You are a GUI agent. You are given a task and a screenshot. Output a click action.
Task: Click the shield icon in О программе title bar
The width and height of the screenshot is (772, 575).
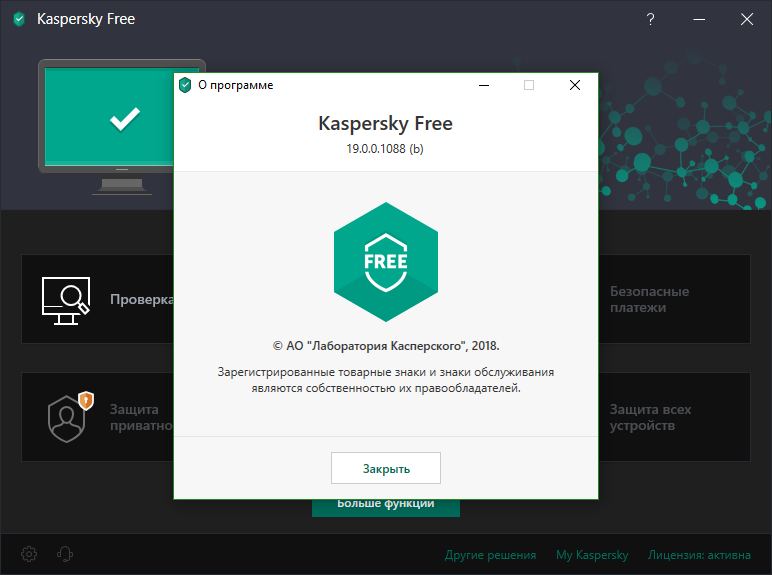(x=185, y=85)
